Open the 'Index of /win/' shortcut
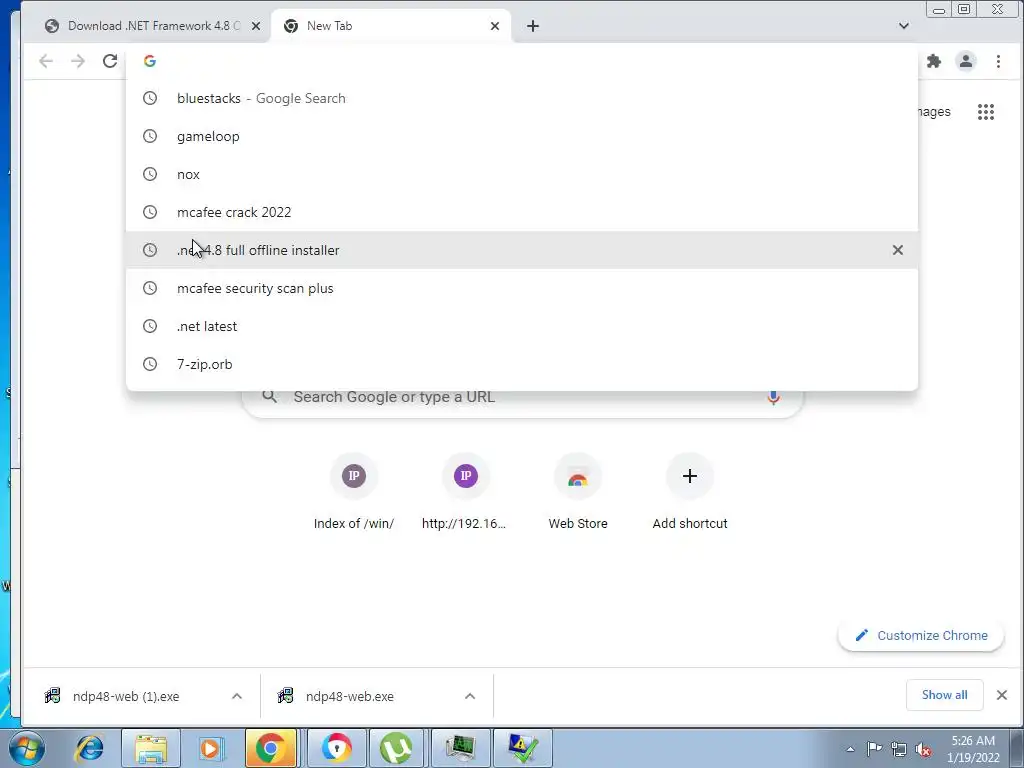Viewport: 1024px width, 768px height. pyautogui.click(x=354, y=492)
